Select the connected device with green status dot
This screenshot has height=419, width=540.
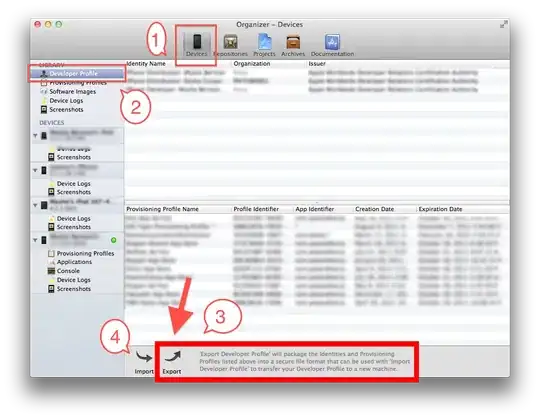tap(77, 240)
